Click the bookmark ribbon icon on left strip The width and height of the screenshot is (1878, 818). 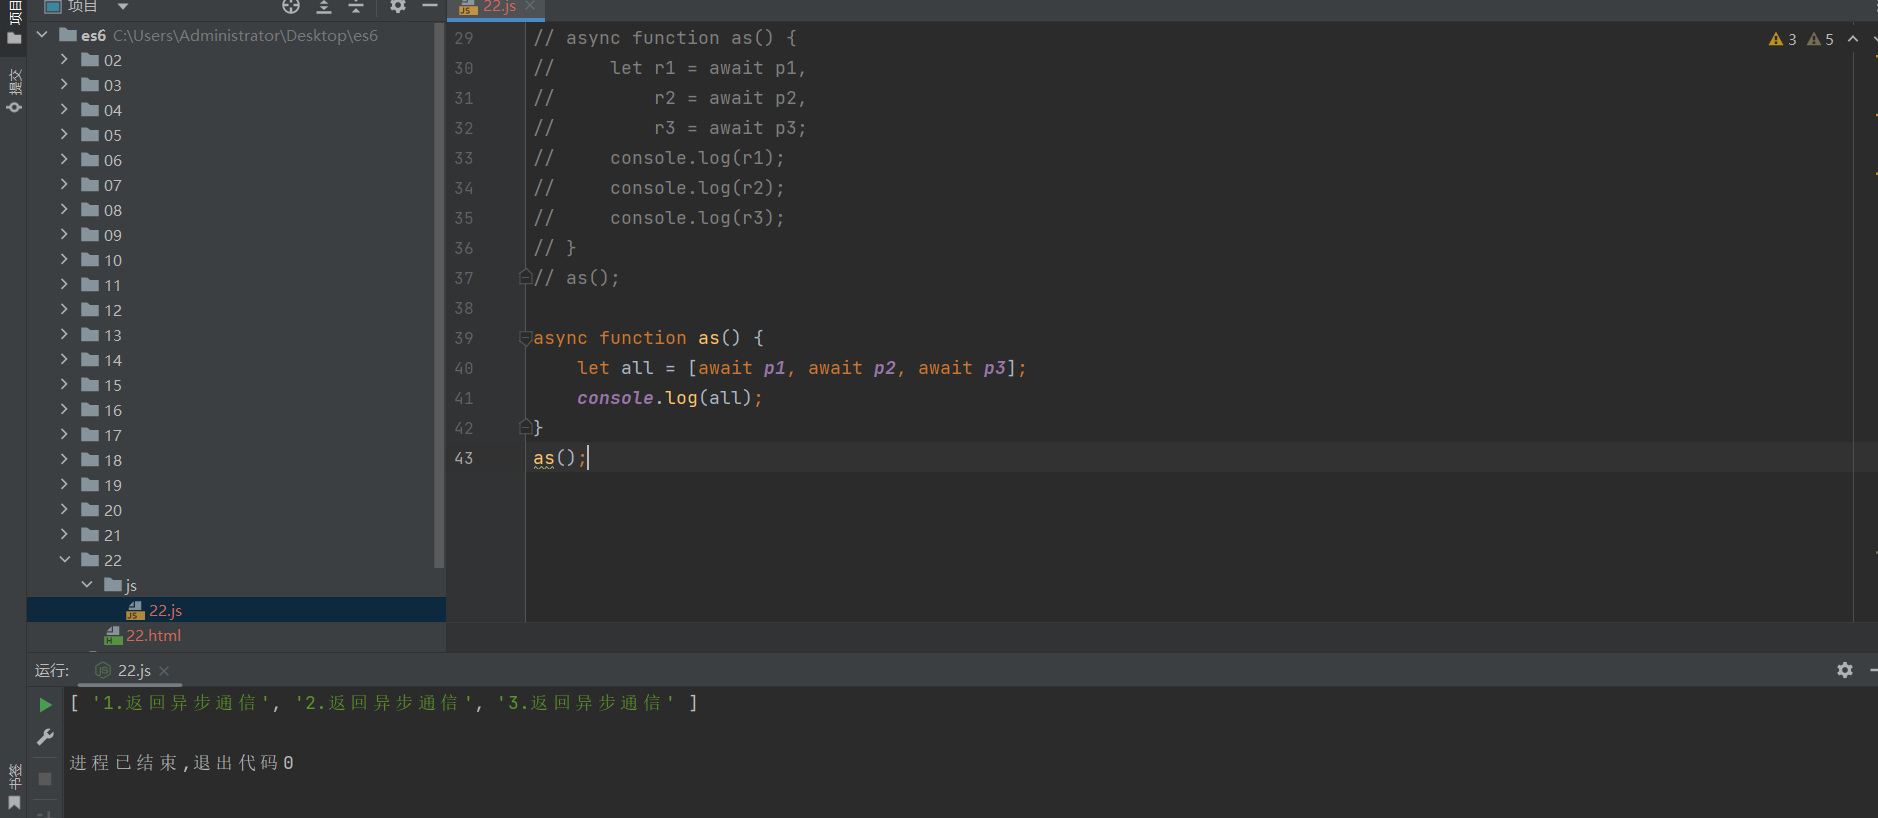click(x=14, y=803)
